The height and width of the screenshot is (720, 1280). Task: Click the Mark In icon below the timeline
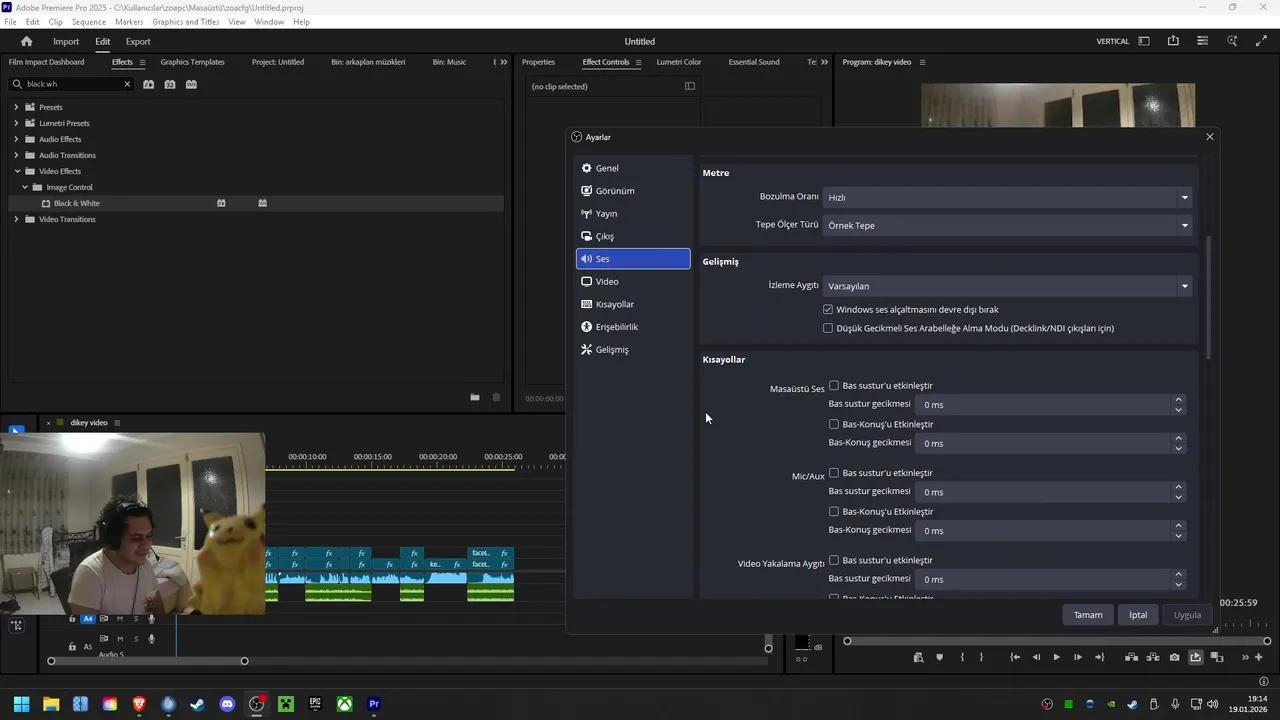click(x=962, y=657)
